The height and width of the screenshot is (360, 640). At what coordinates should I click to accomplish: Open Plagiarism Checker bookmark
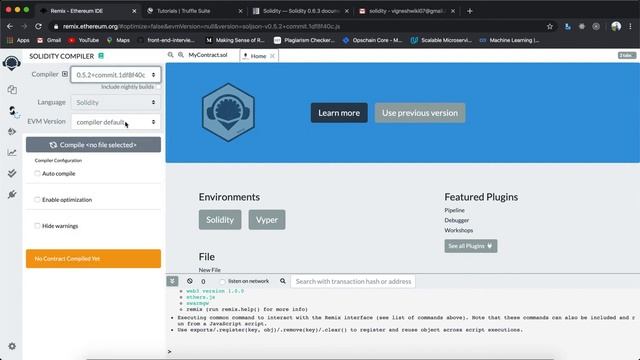(304, 40)
